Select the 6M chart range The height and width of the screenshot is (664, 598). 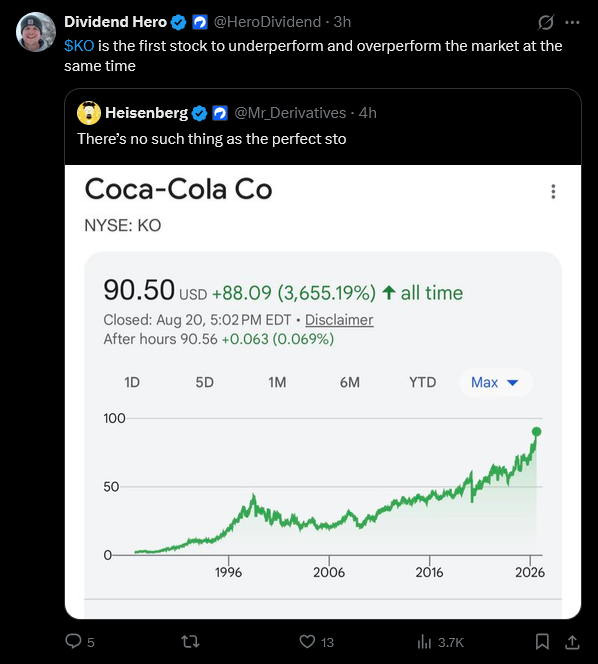[350, 382]
